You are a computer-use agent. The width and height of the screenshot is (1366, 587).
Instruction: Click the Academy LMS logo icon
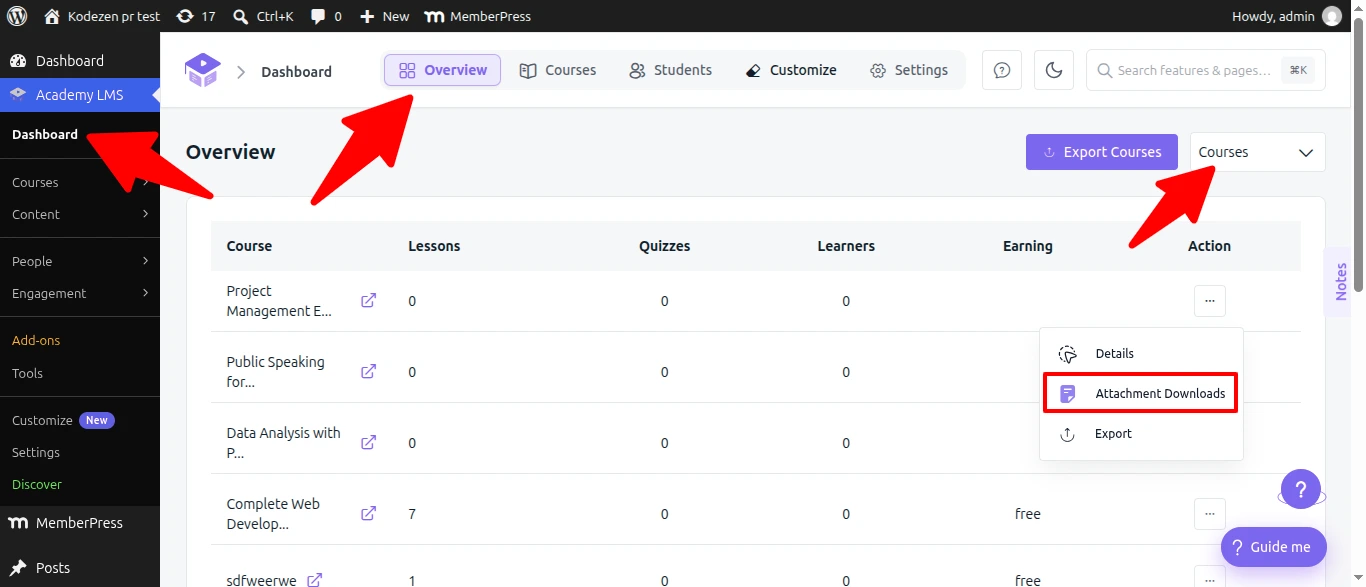[x=201, y=70]
